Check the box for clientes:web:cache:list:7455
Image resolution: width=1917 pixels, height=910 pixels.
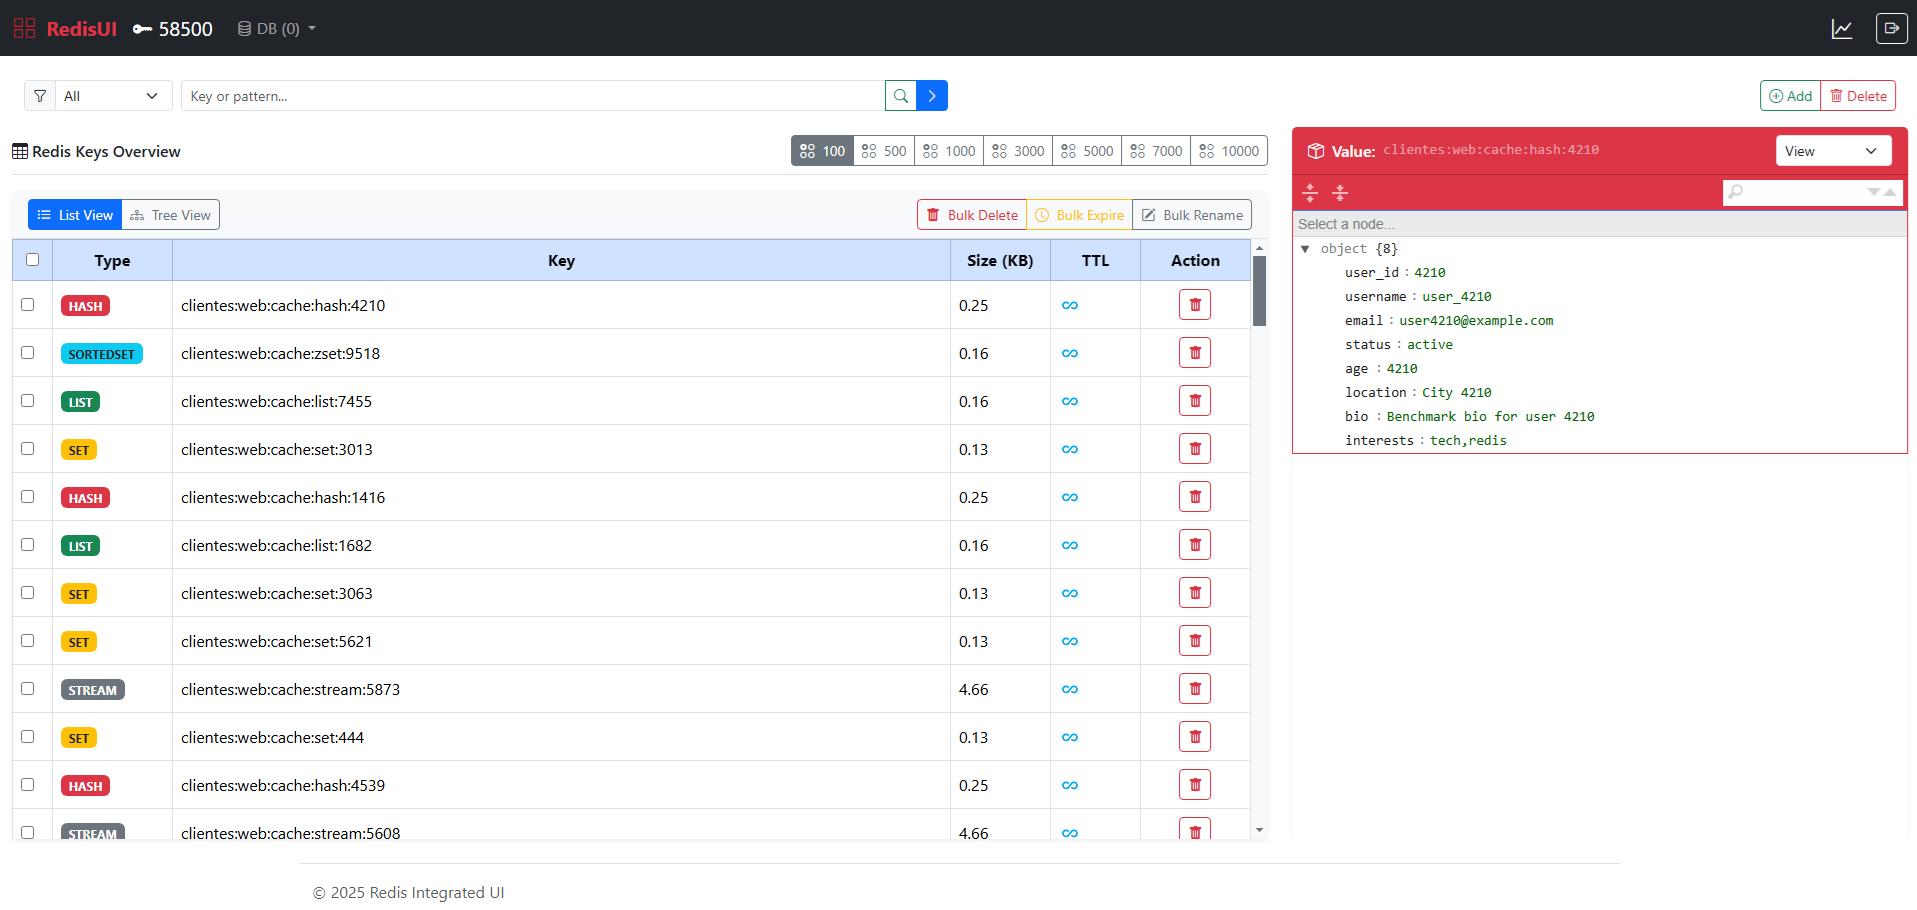27,400
